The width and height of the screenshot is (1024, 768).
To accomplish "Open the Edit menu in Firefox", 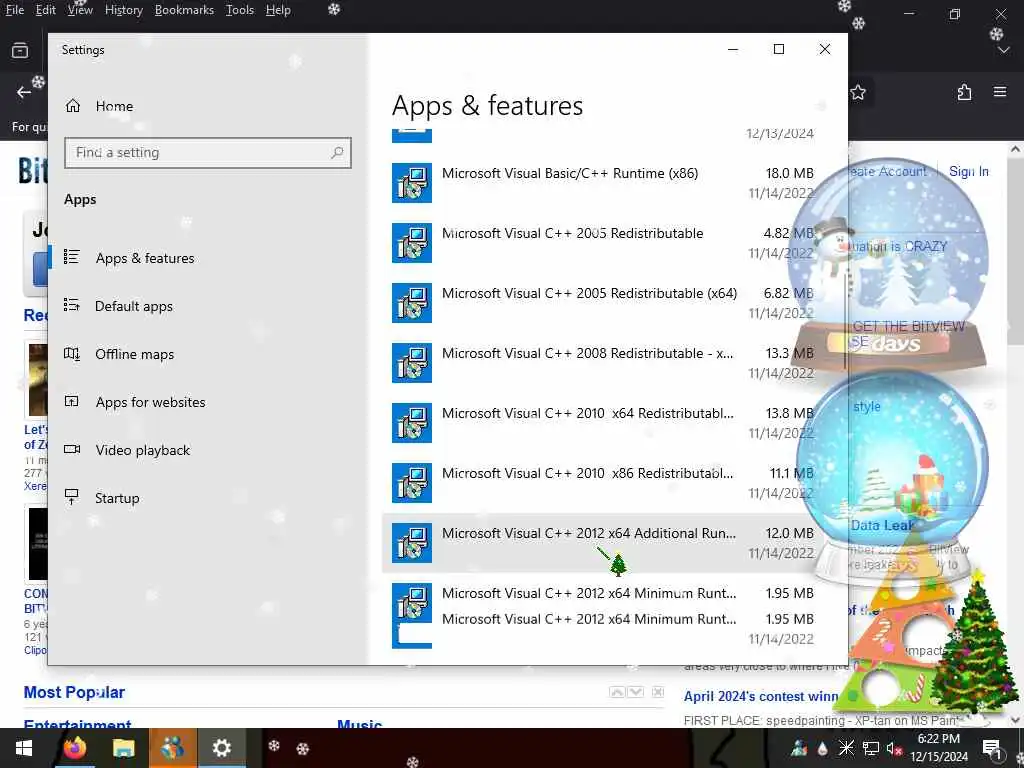I will 46,10.
